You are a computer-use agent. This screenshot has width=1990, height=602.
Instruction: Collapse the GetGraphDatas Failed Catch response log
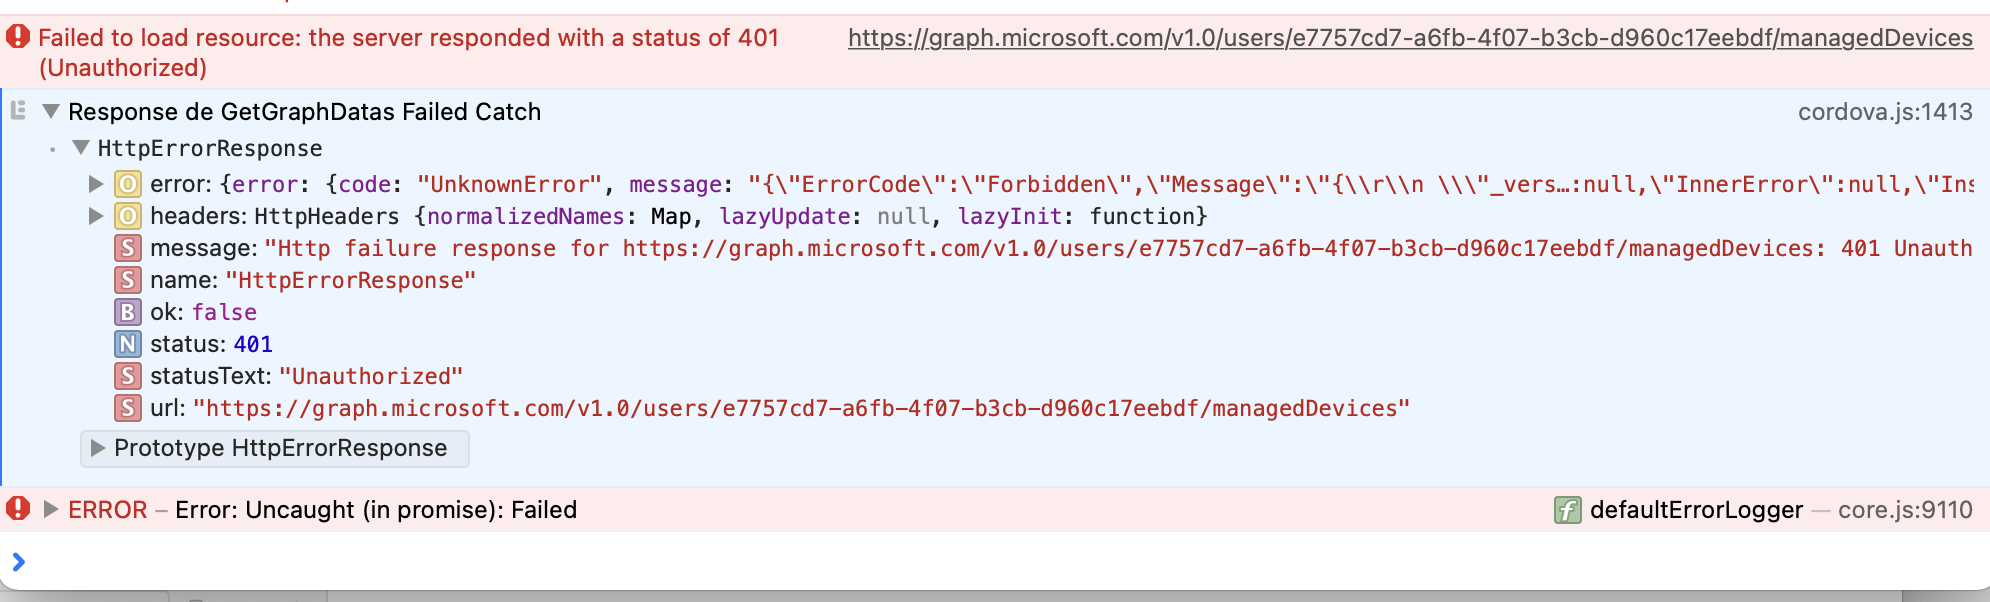[x=50, y=111]
